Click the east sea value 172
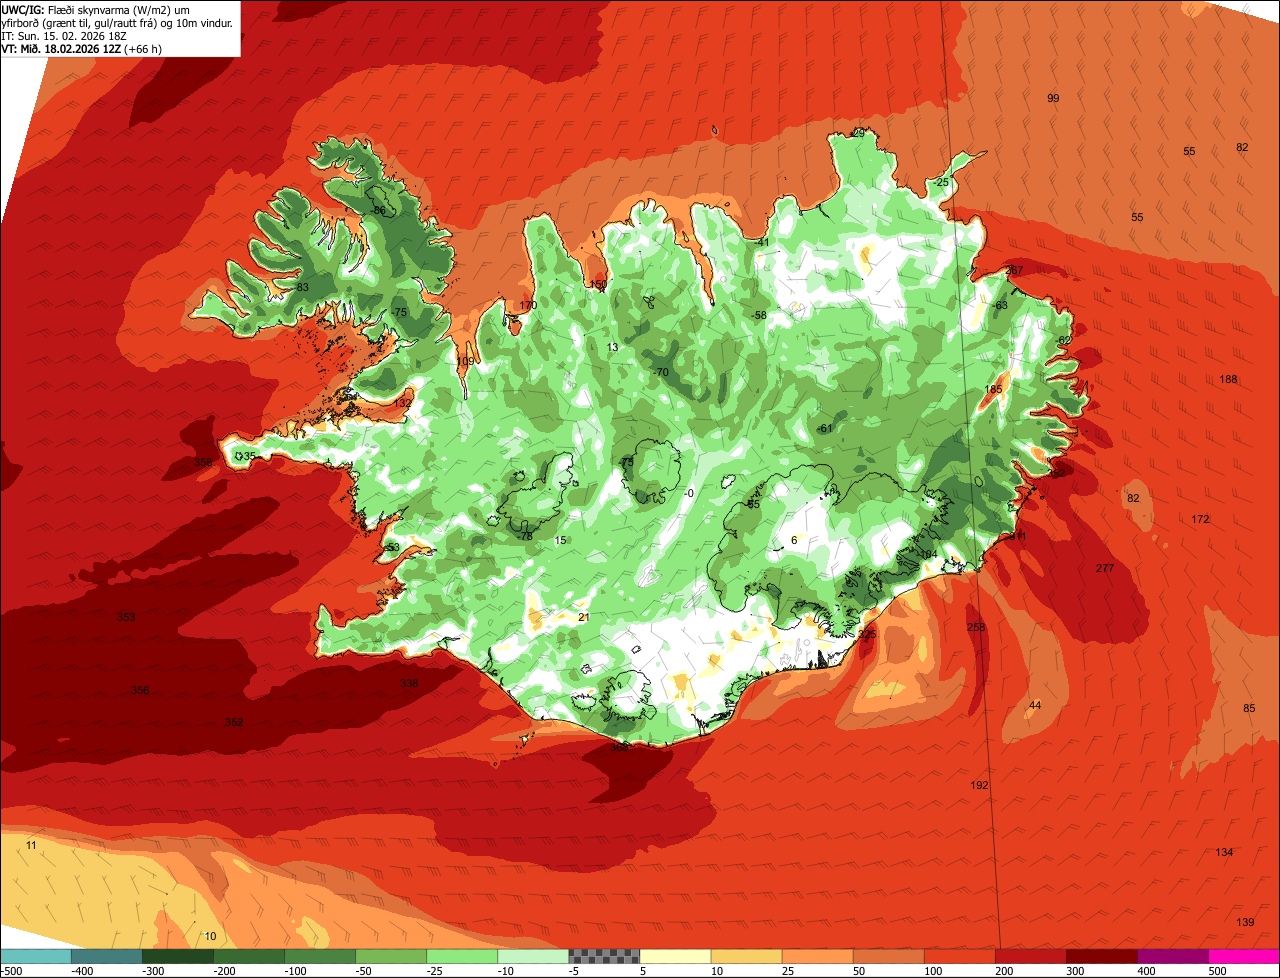Image resolution: width=1280 pixels, height=978 pixels. click(x=1201, y=519)
